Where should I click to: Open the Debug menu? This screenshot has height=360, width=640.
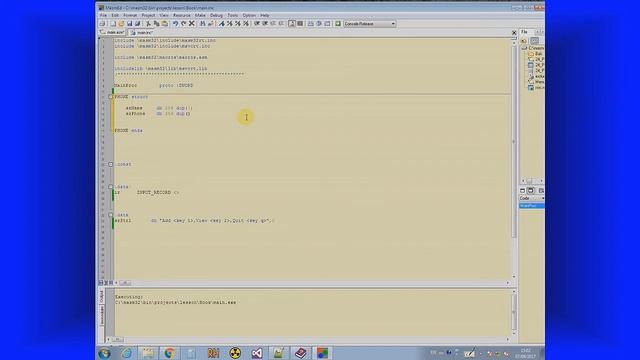coord(216,16)
